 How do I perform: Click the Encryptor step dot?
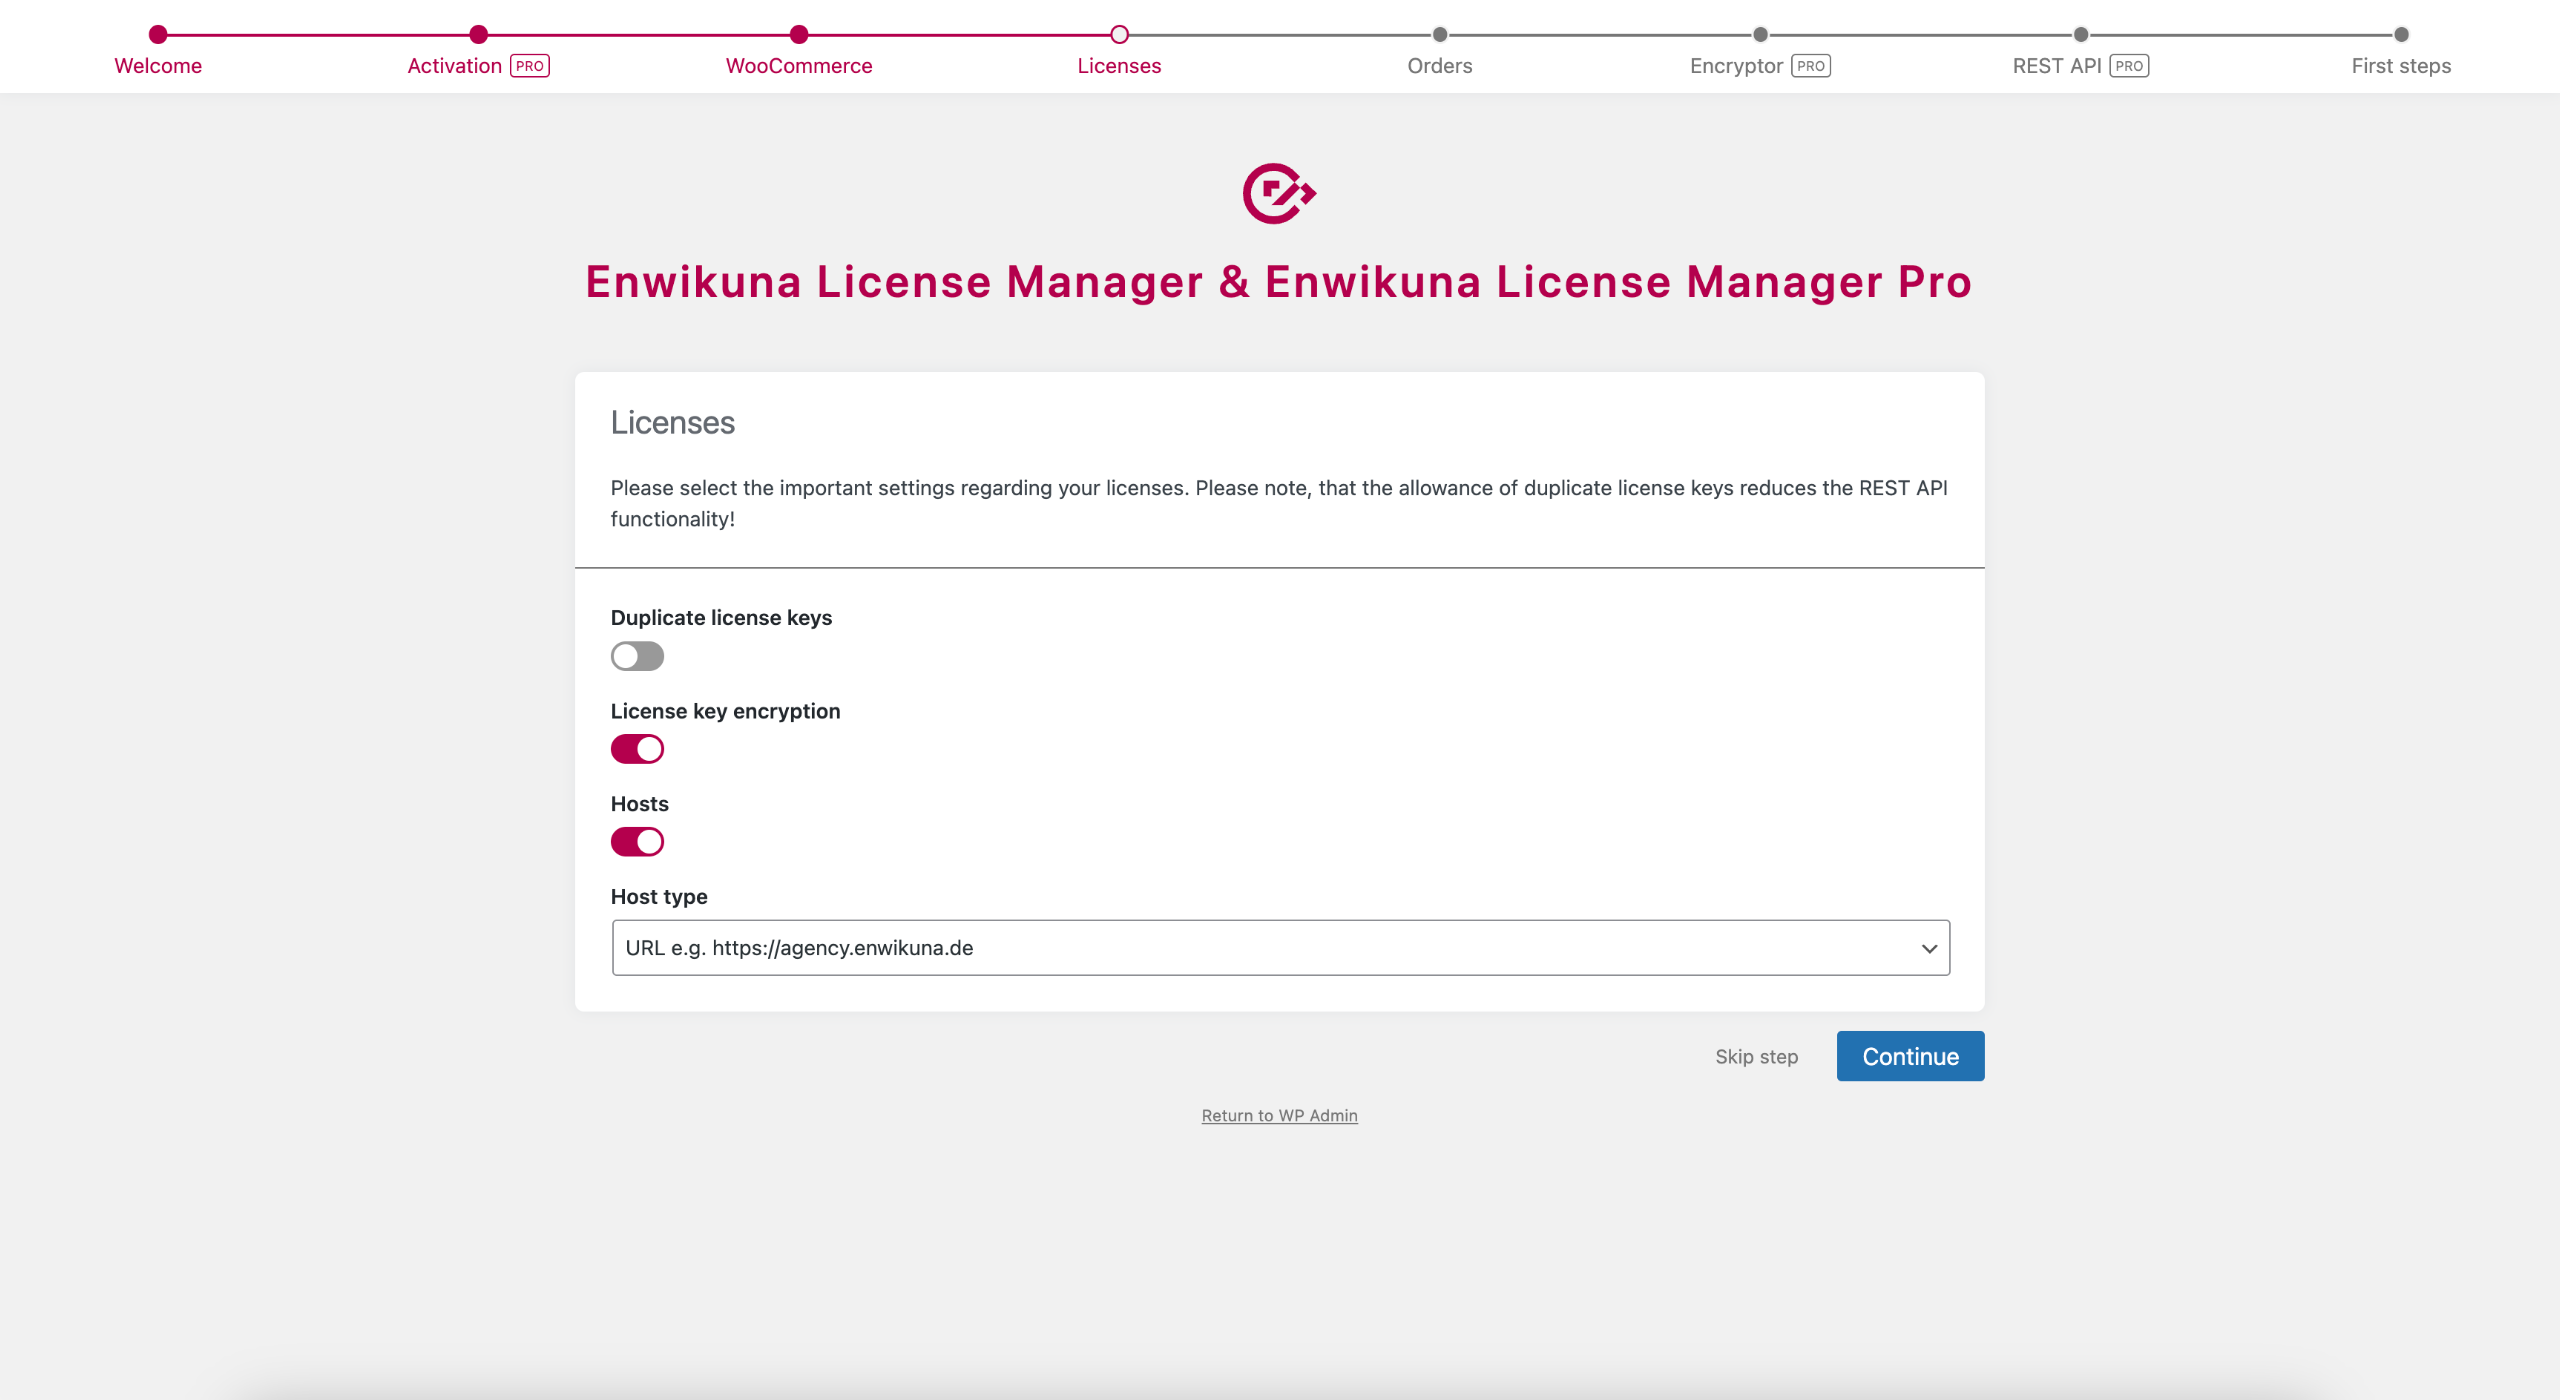coord(1761,35)
